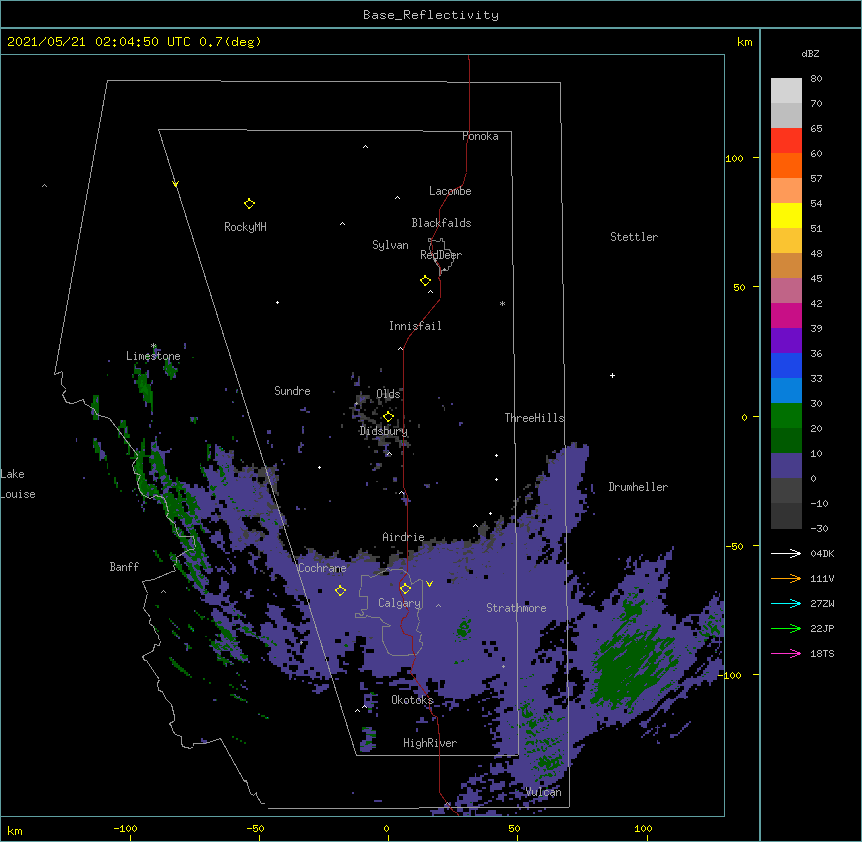This screenshot has height=842, width=862.
Task: Click the asterisk marker above Limestone
Action: coord(154,346)
